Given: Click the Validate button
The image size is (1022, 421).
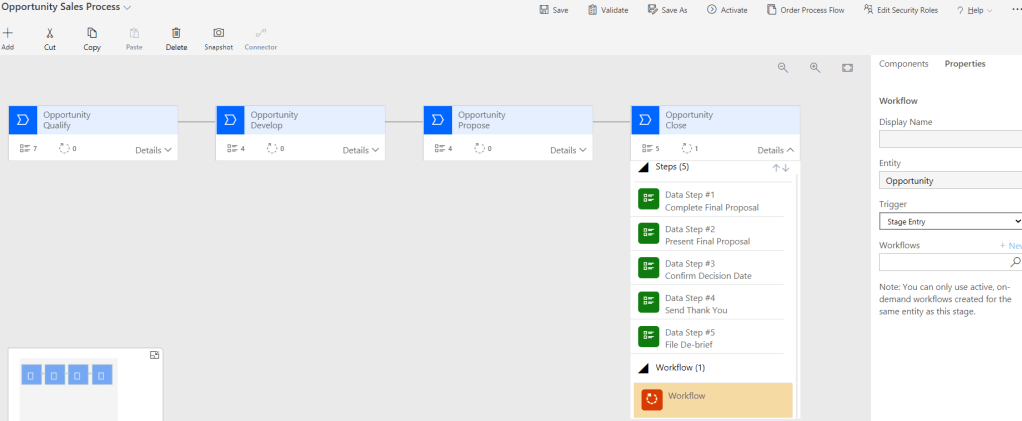Looking at the screenshot, I should (x=608, y=10).
